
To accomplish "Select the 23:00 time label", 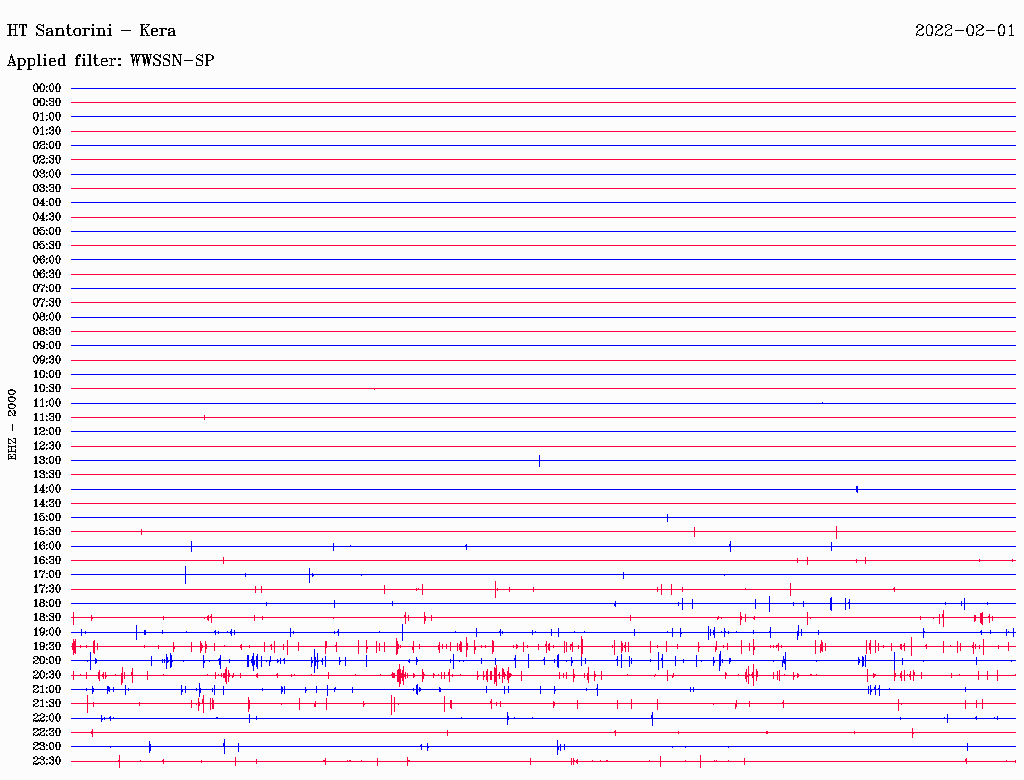I will click(x=47, y=747).
